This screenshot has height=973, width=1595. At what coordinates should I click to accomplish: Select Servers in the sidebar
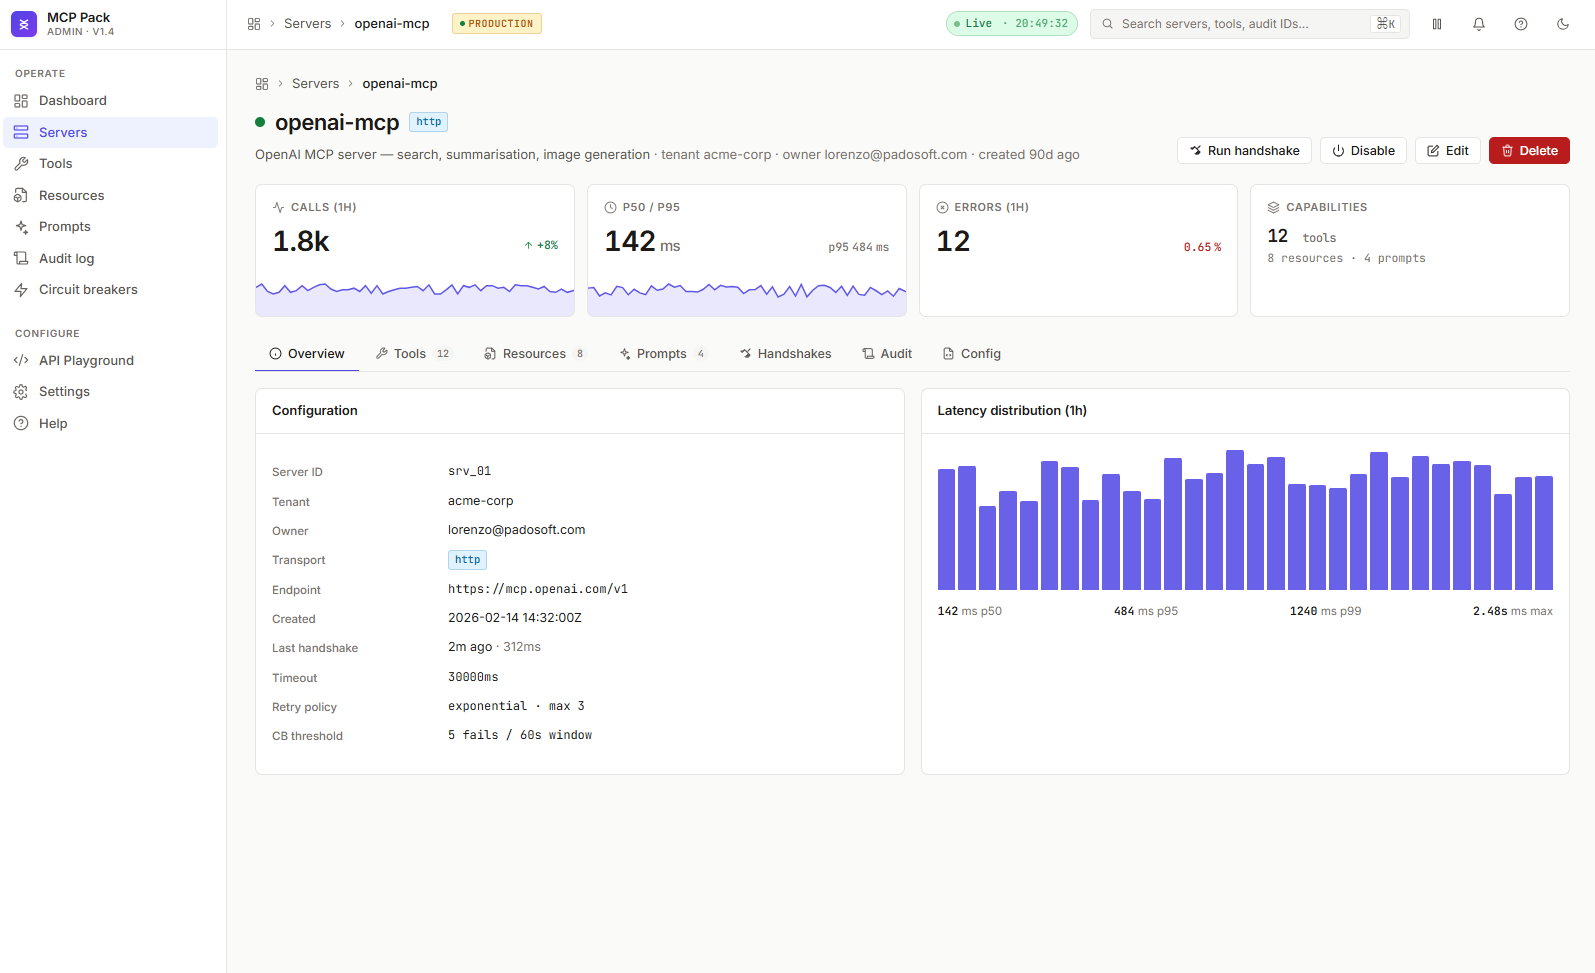pos(111,132)
